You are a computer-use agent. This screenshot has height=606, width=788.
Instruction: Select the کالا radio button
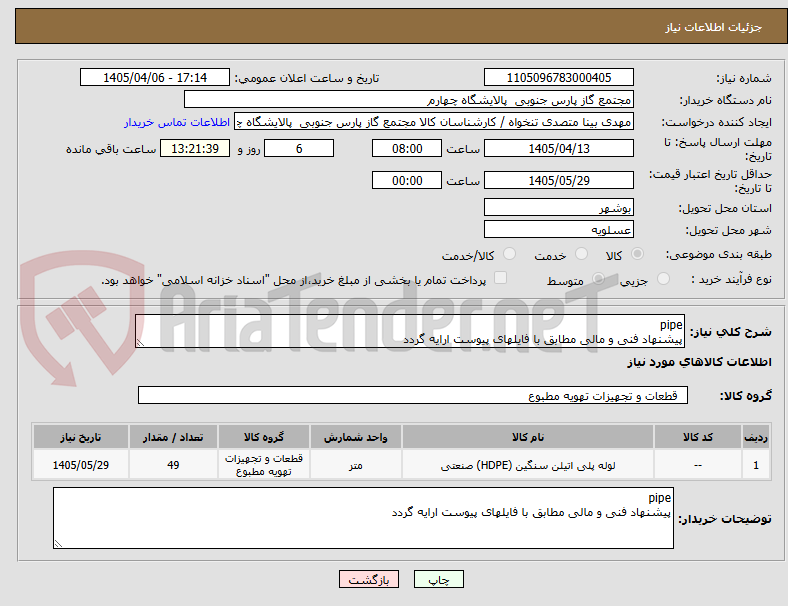pyautogui.click(x=637, y=254)
